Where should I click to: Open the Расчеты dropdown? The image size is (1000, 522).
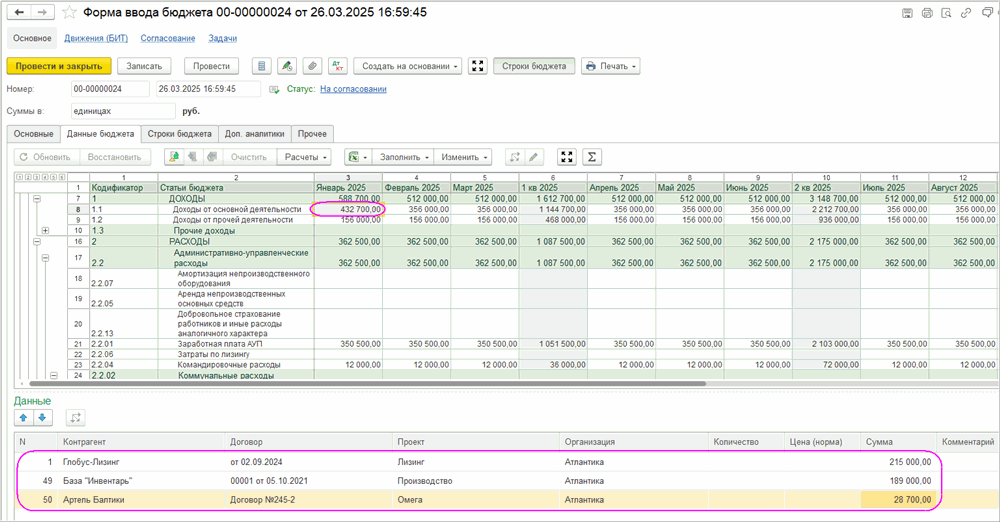(x=305, y=157)
